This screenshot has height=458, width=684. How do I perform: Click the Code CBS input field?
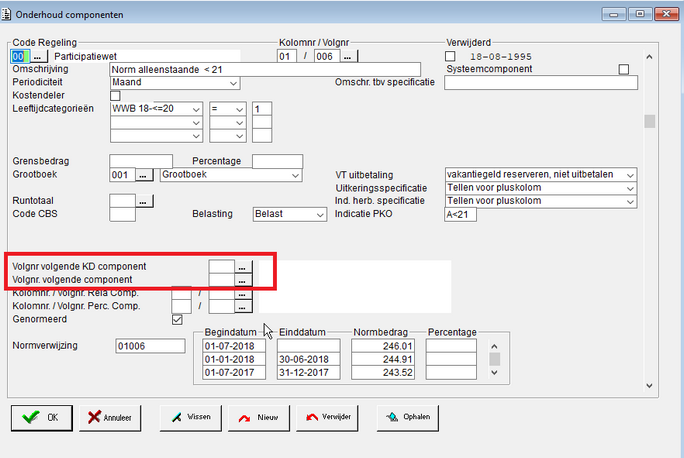tap(123, 214)
